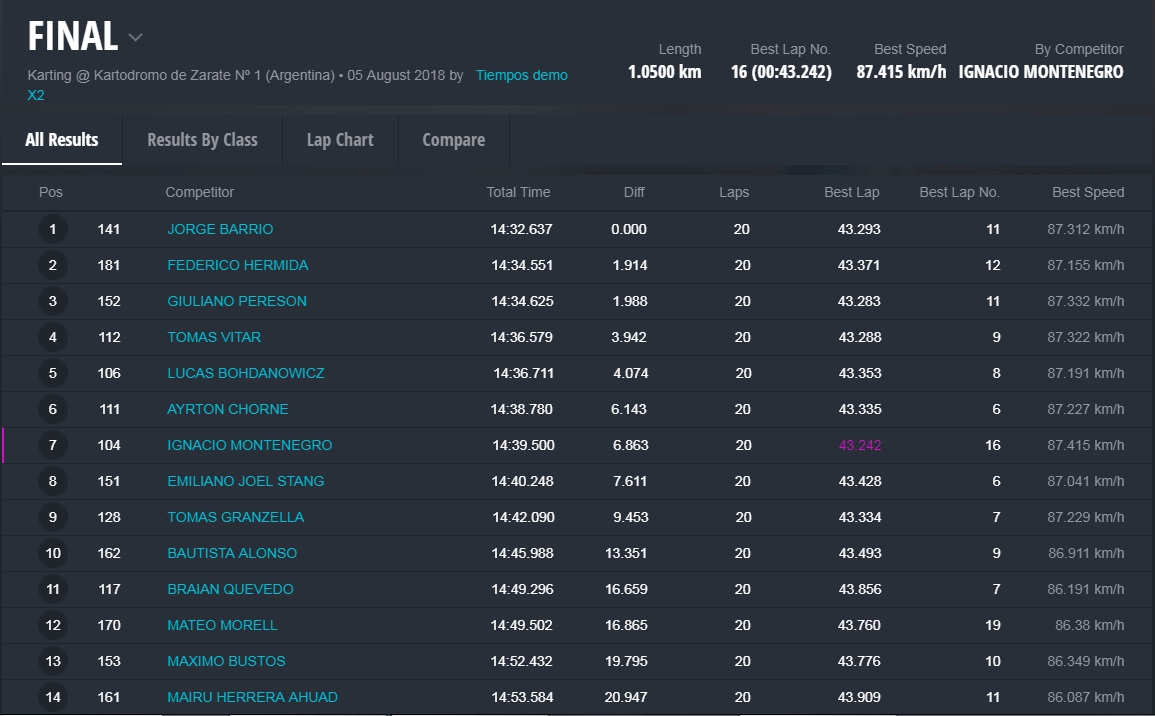Click the position 14 circle badge
This screenshot has width=1155, height=716.
(53, 697)
